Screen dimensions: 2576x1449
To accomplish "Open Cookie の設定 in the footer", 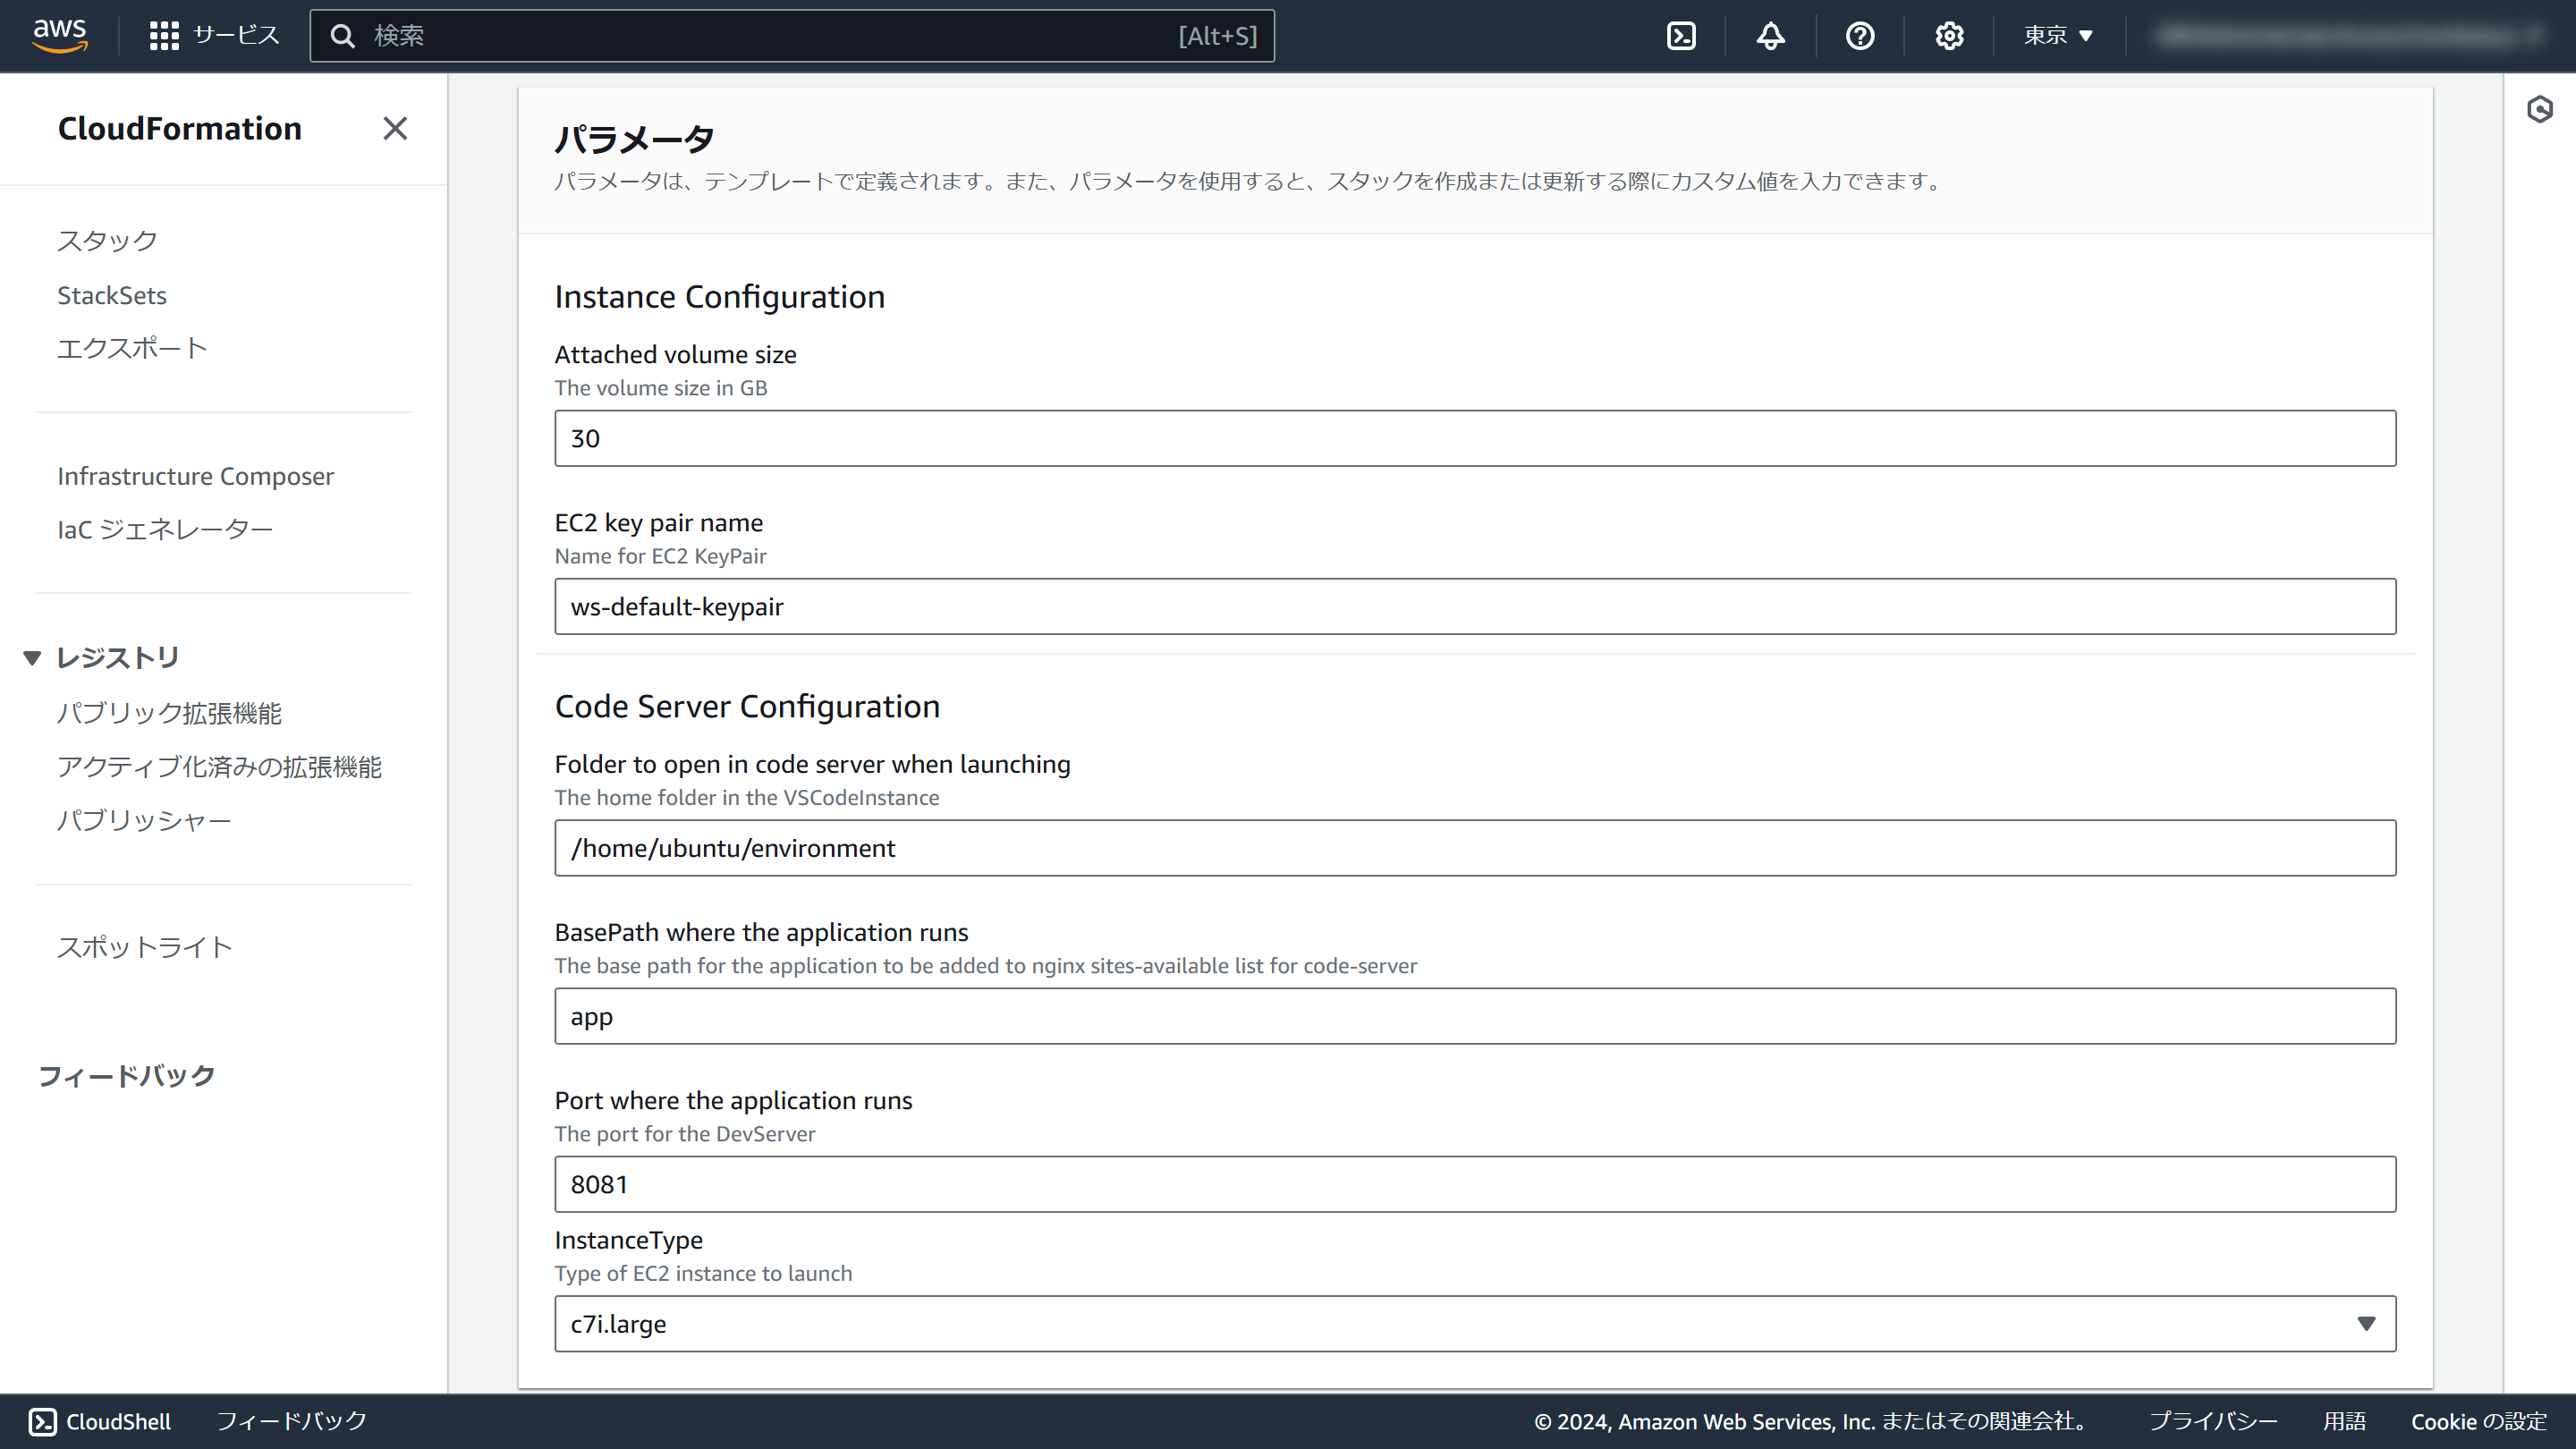I will [x=2478, y=1421].
